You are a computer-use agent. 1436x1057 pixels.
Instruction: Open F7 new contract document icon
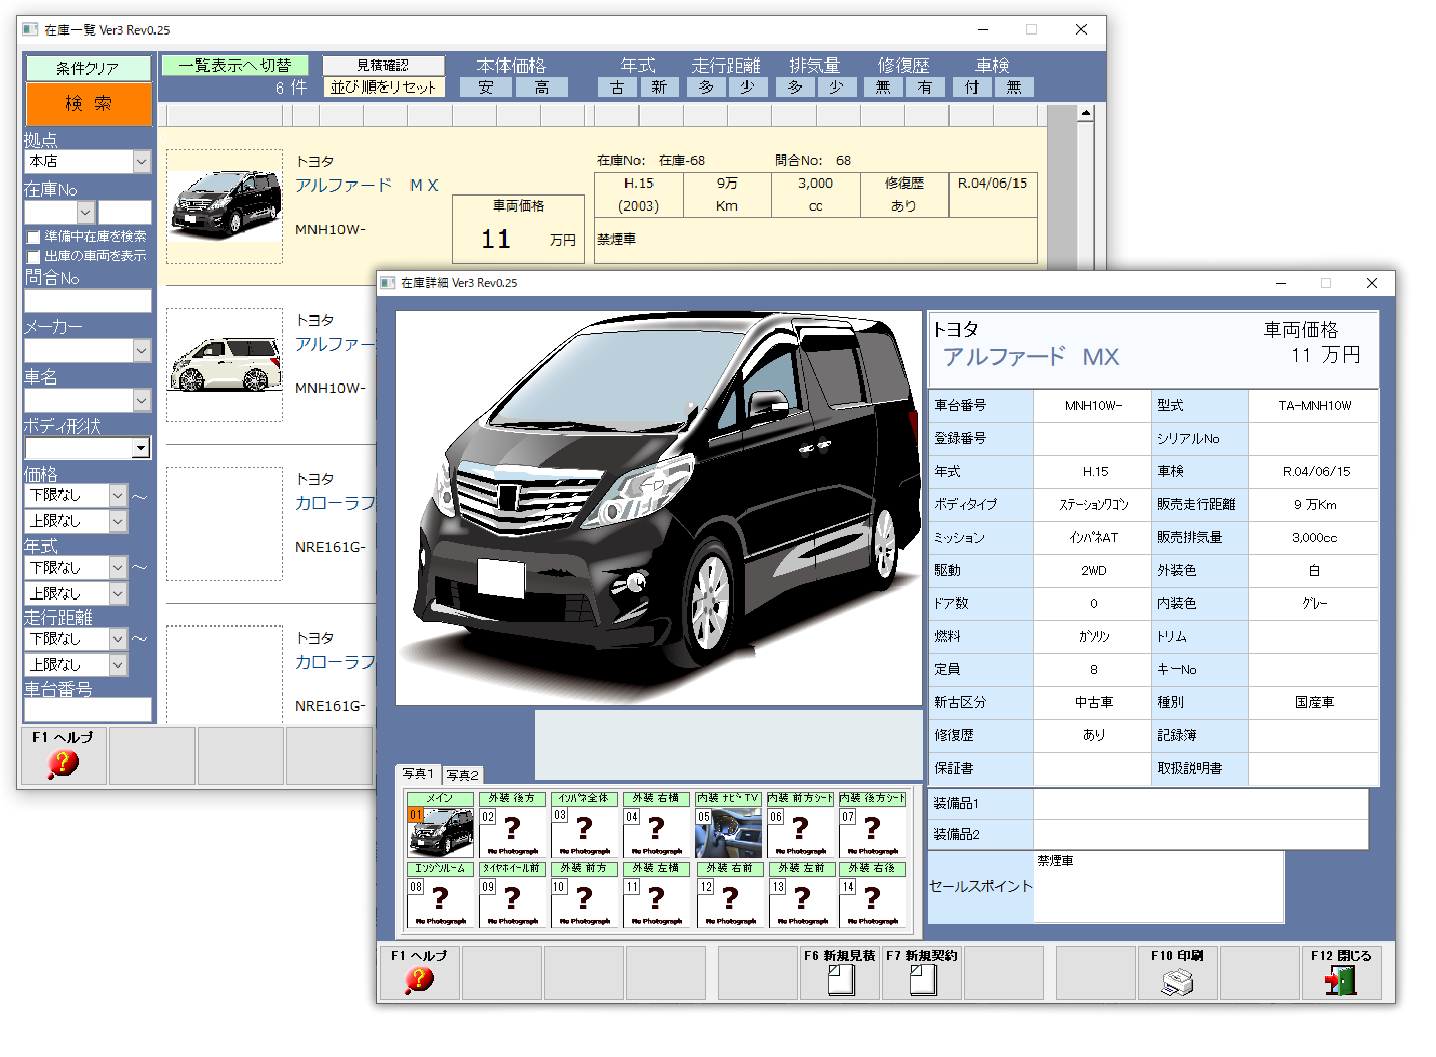tap(923, 980)
